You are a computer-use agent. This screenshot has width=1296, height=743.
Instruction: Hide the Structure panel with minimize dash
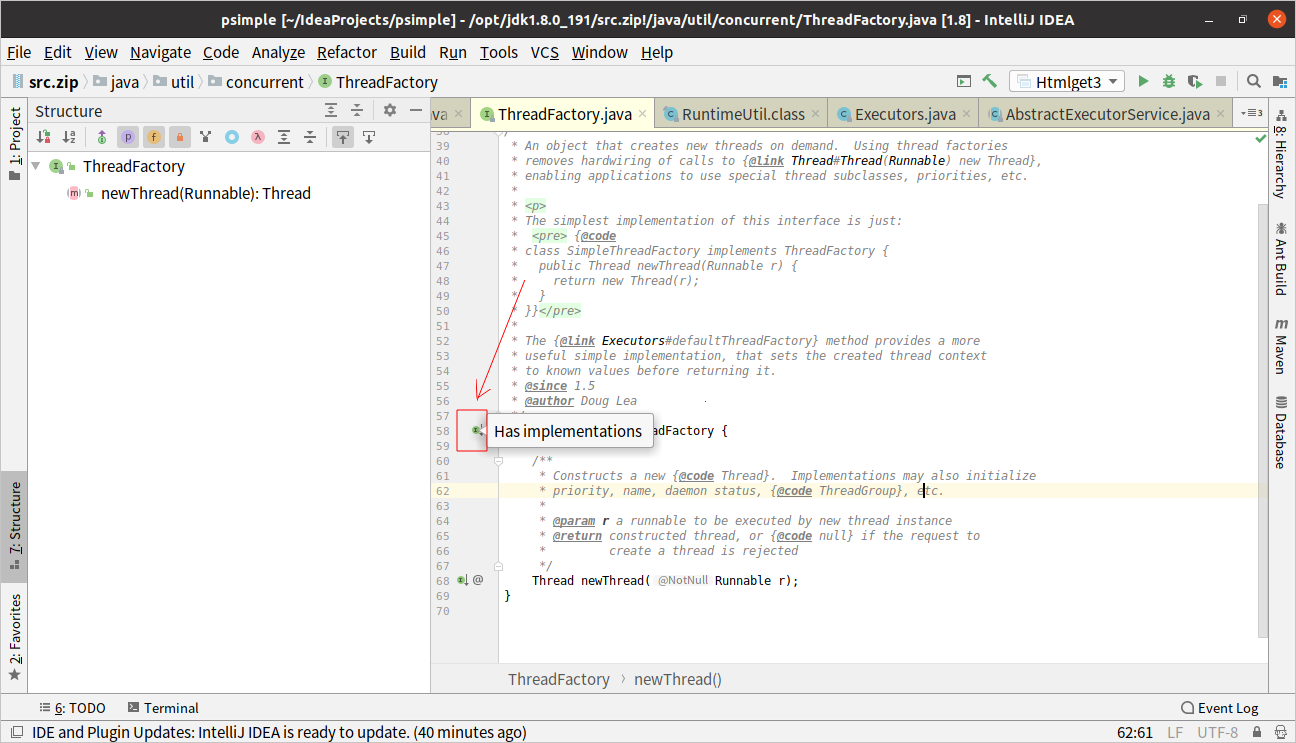click(x=415, y=111)
